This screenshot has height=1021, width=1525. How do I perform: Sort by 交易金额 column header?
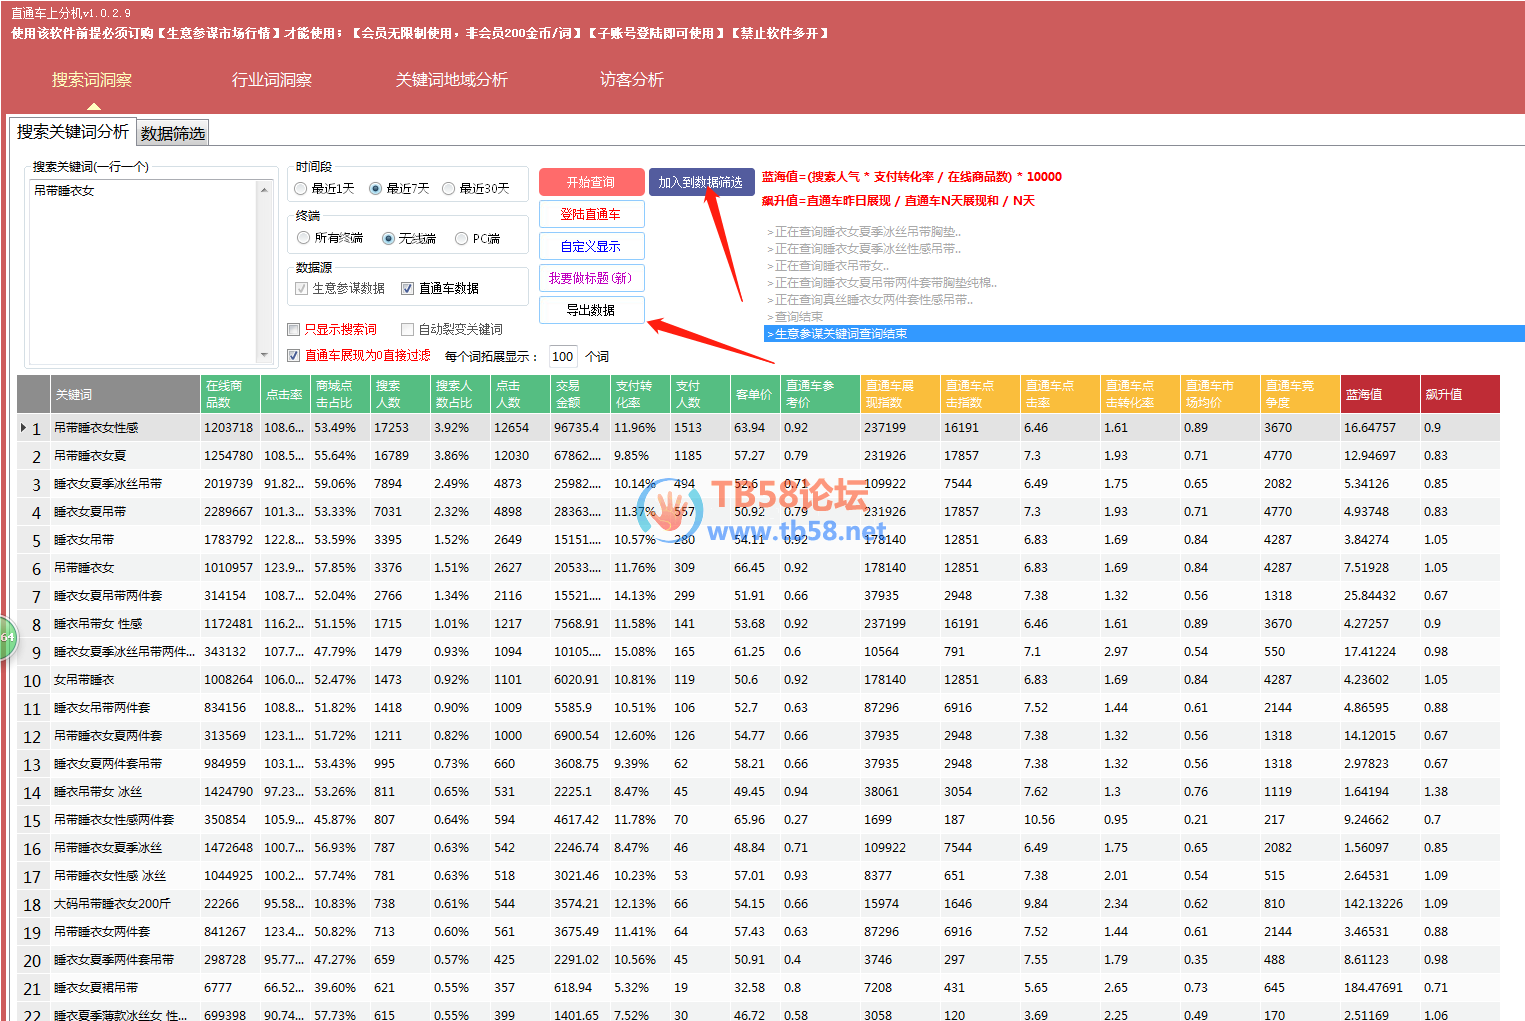click(x=580, y=394)
